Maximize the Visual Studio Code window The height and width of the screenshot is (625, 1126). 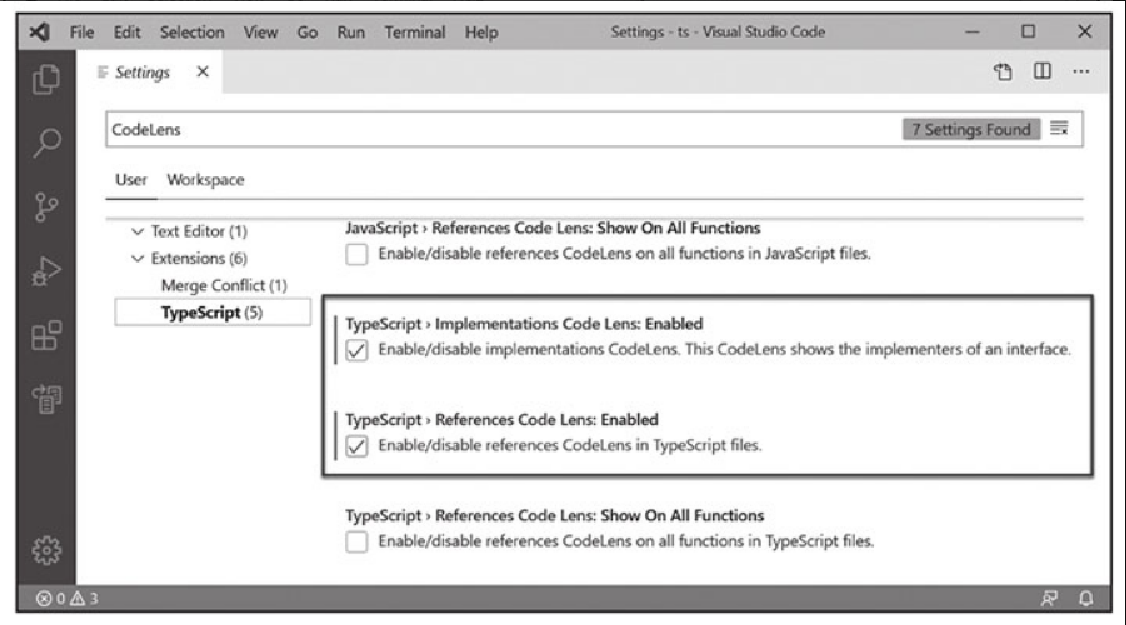(1028, 32)
